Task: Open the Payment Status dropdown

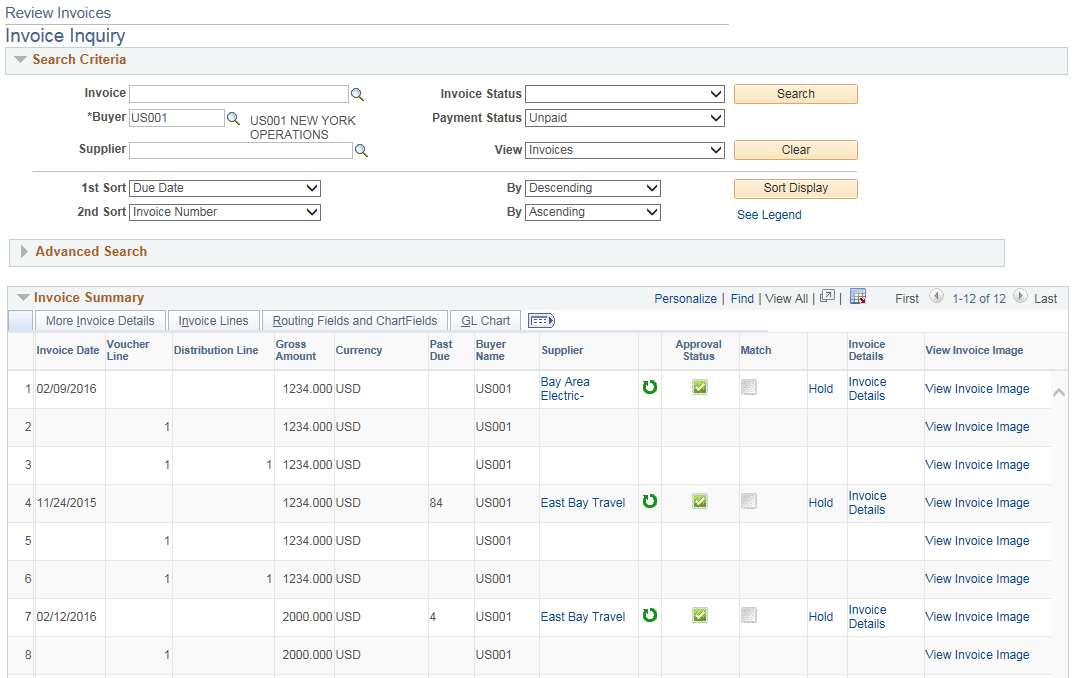Action: tap(624, 117)
